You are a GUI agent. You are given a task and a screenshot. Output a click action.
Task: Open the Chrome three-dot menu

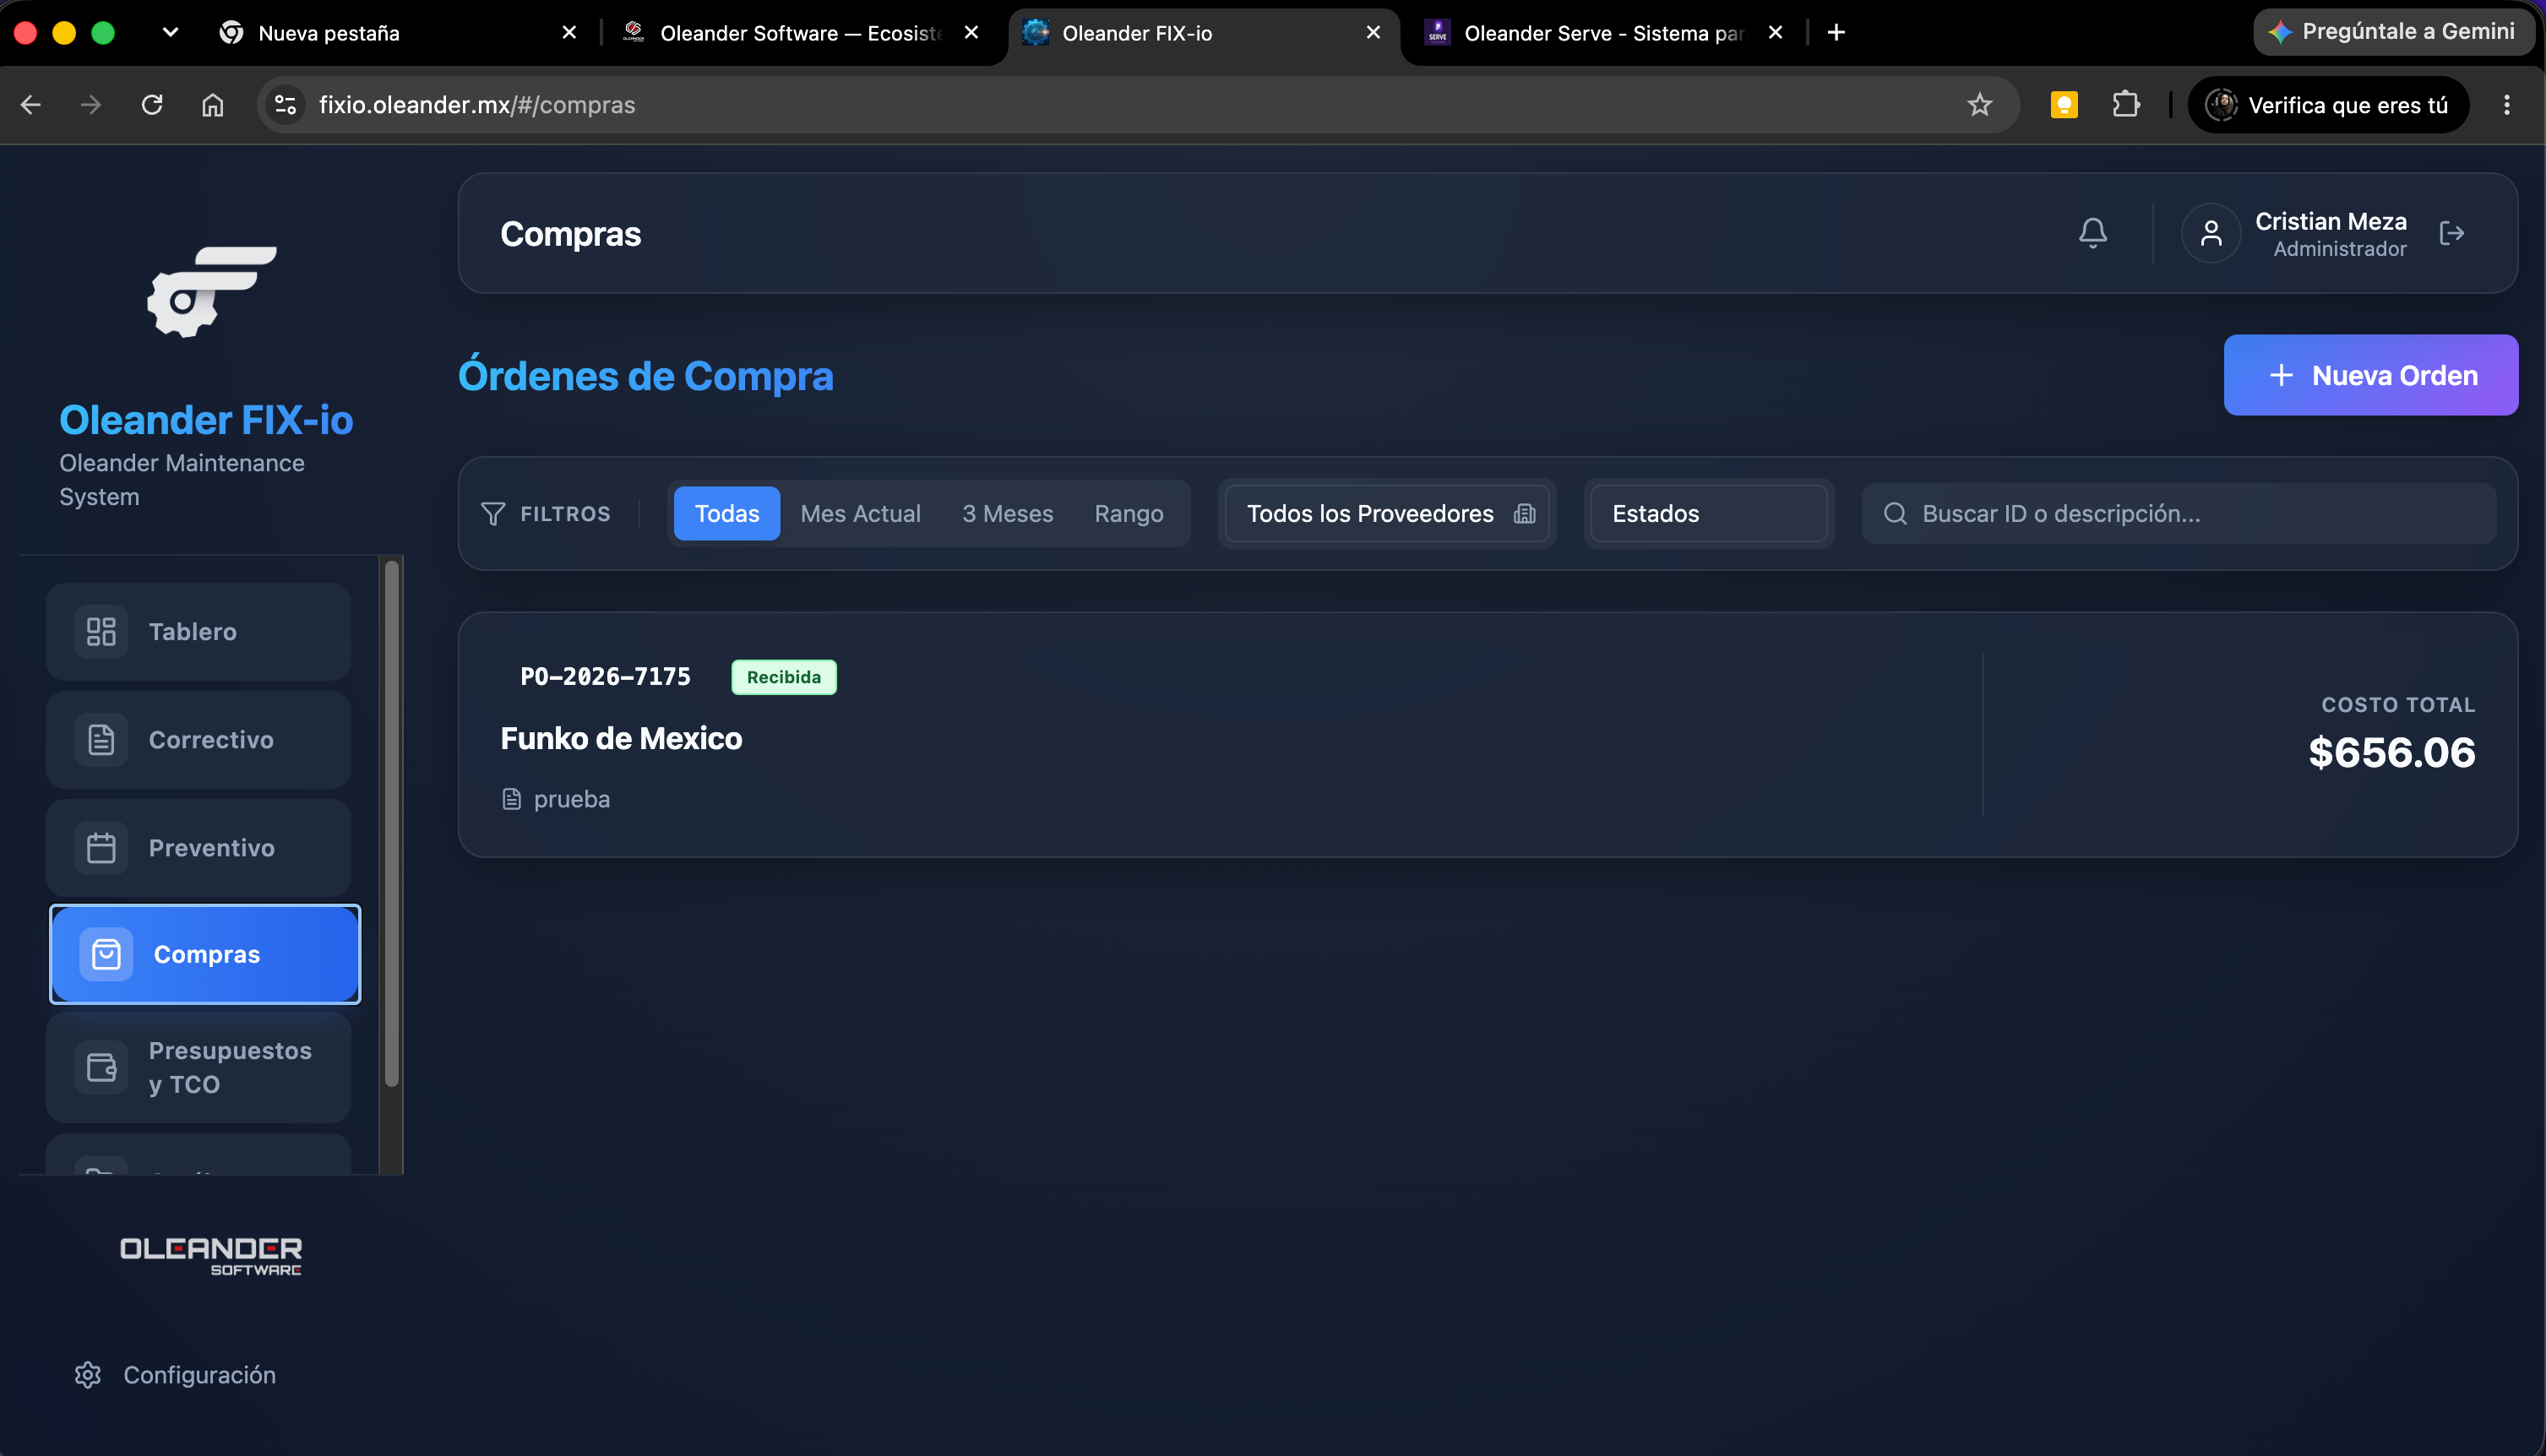tap(2506, 105)
